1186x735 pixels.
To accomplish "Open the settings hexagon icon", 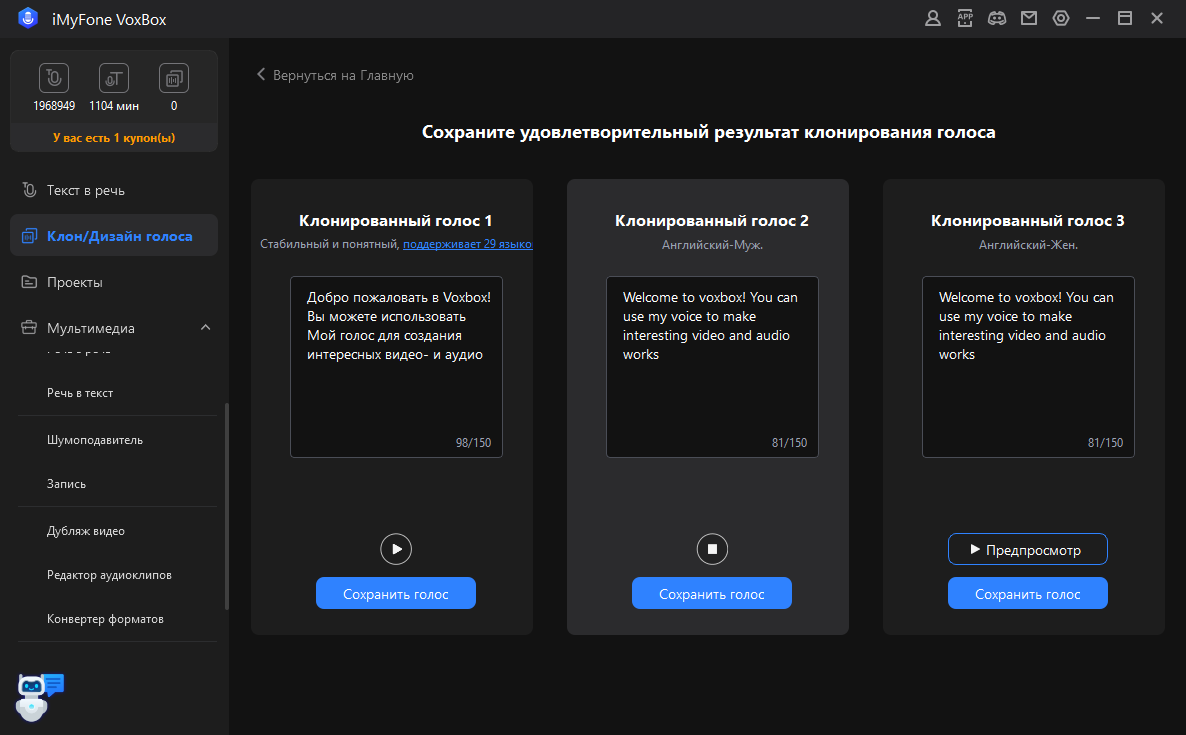I will 1061,18.
